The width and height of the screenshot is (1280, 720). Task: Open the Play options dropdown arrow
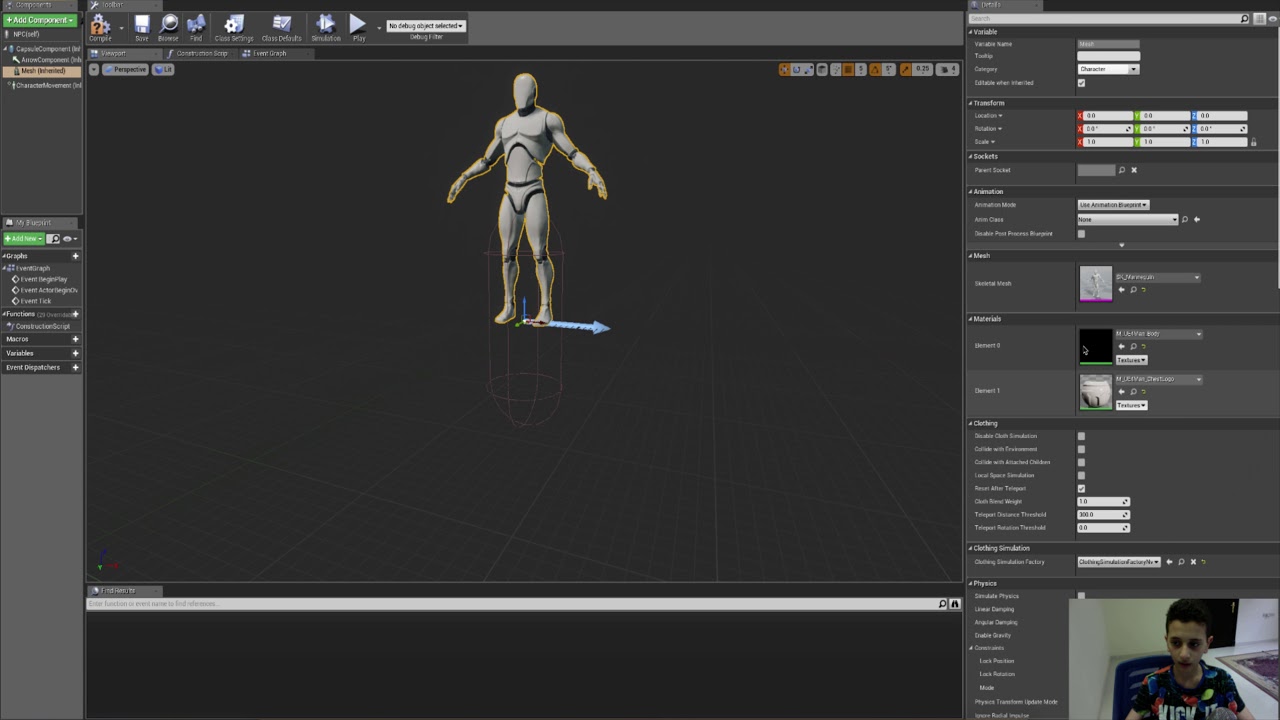pyautogui.click(x=378, y=27)
